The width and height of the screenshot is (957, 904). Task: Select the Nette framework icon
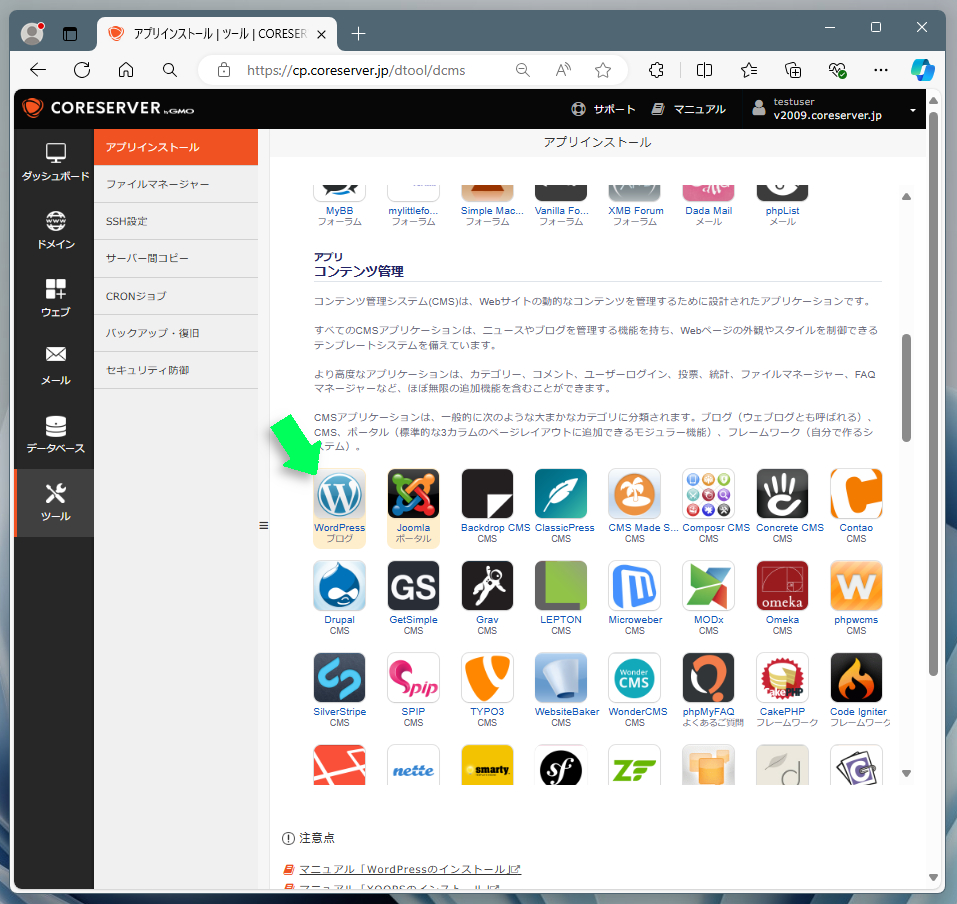click(x=413, y=765)
